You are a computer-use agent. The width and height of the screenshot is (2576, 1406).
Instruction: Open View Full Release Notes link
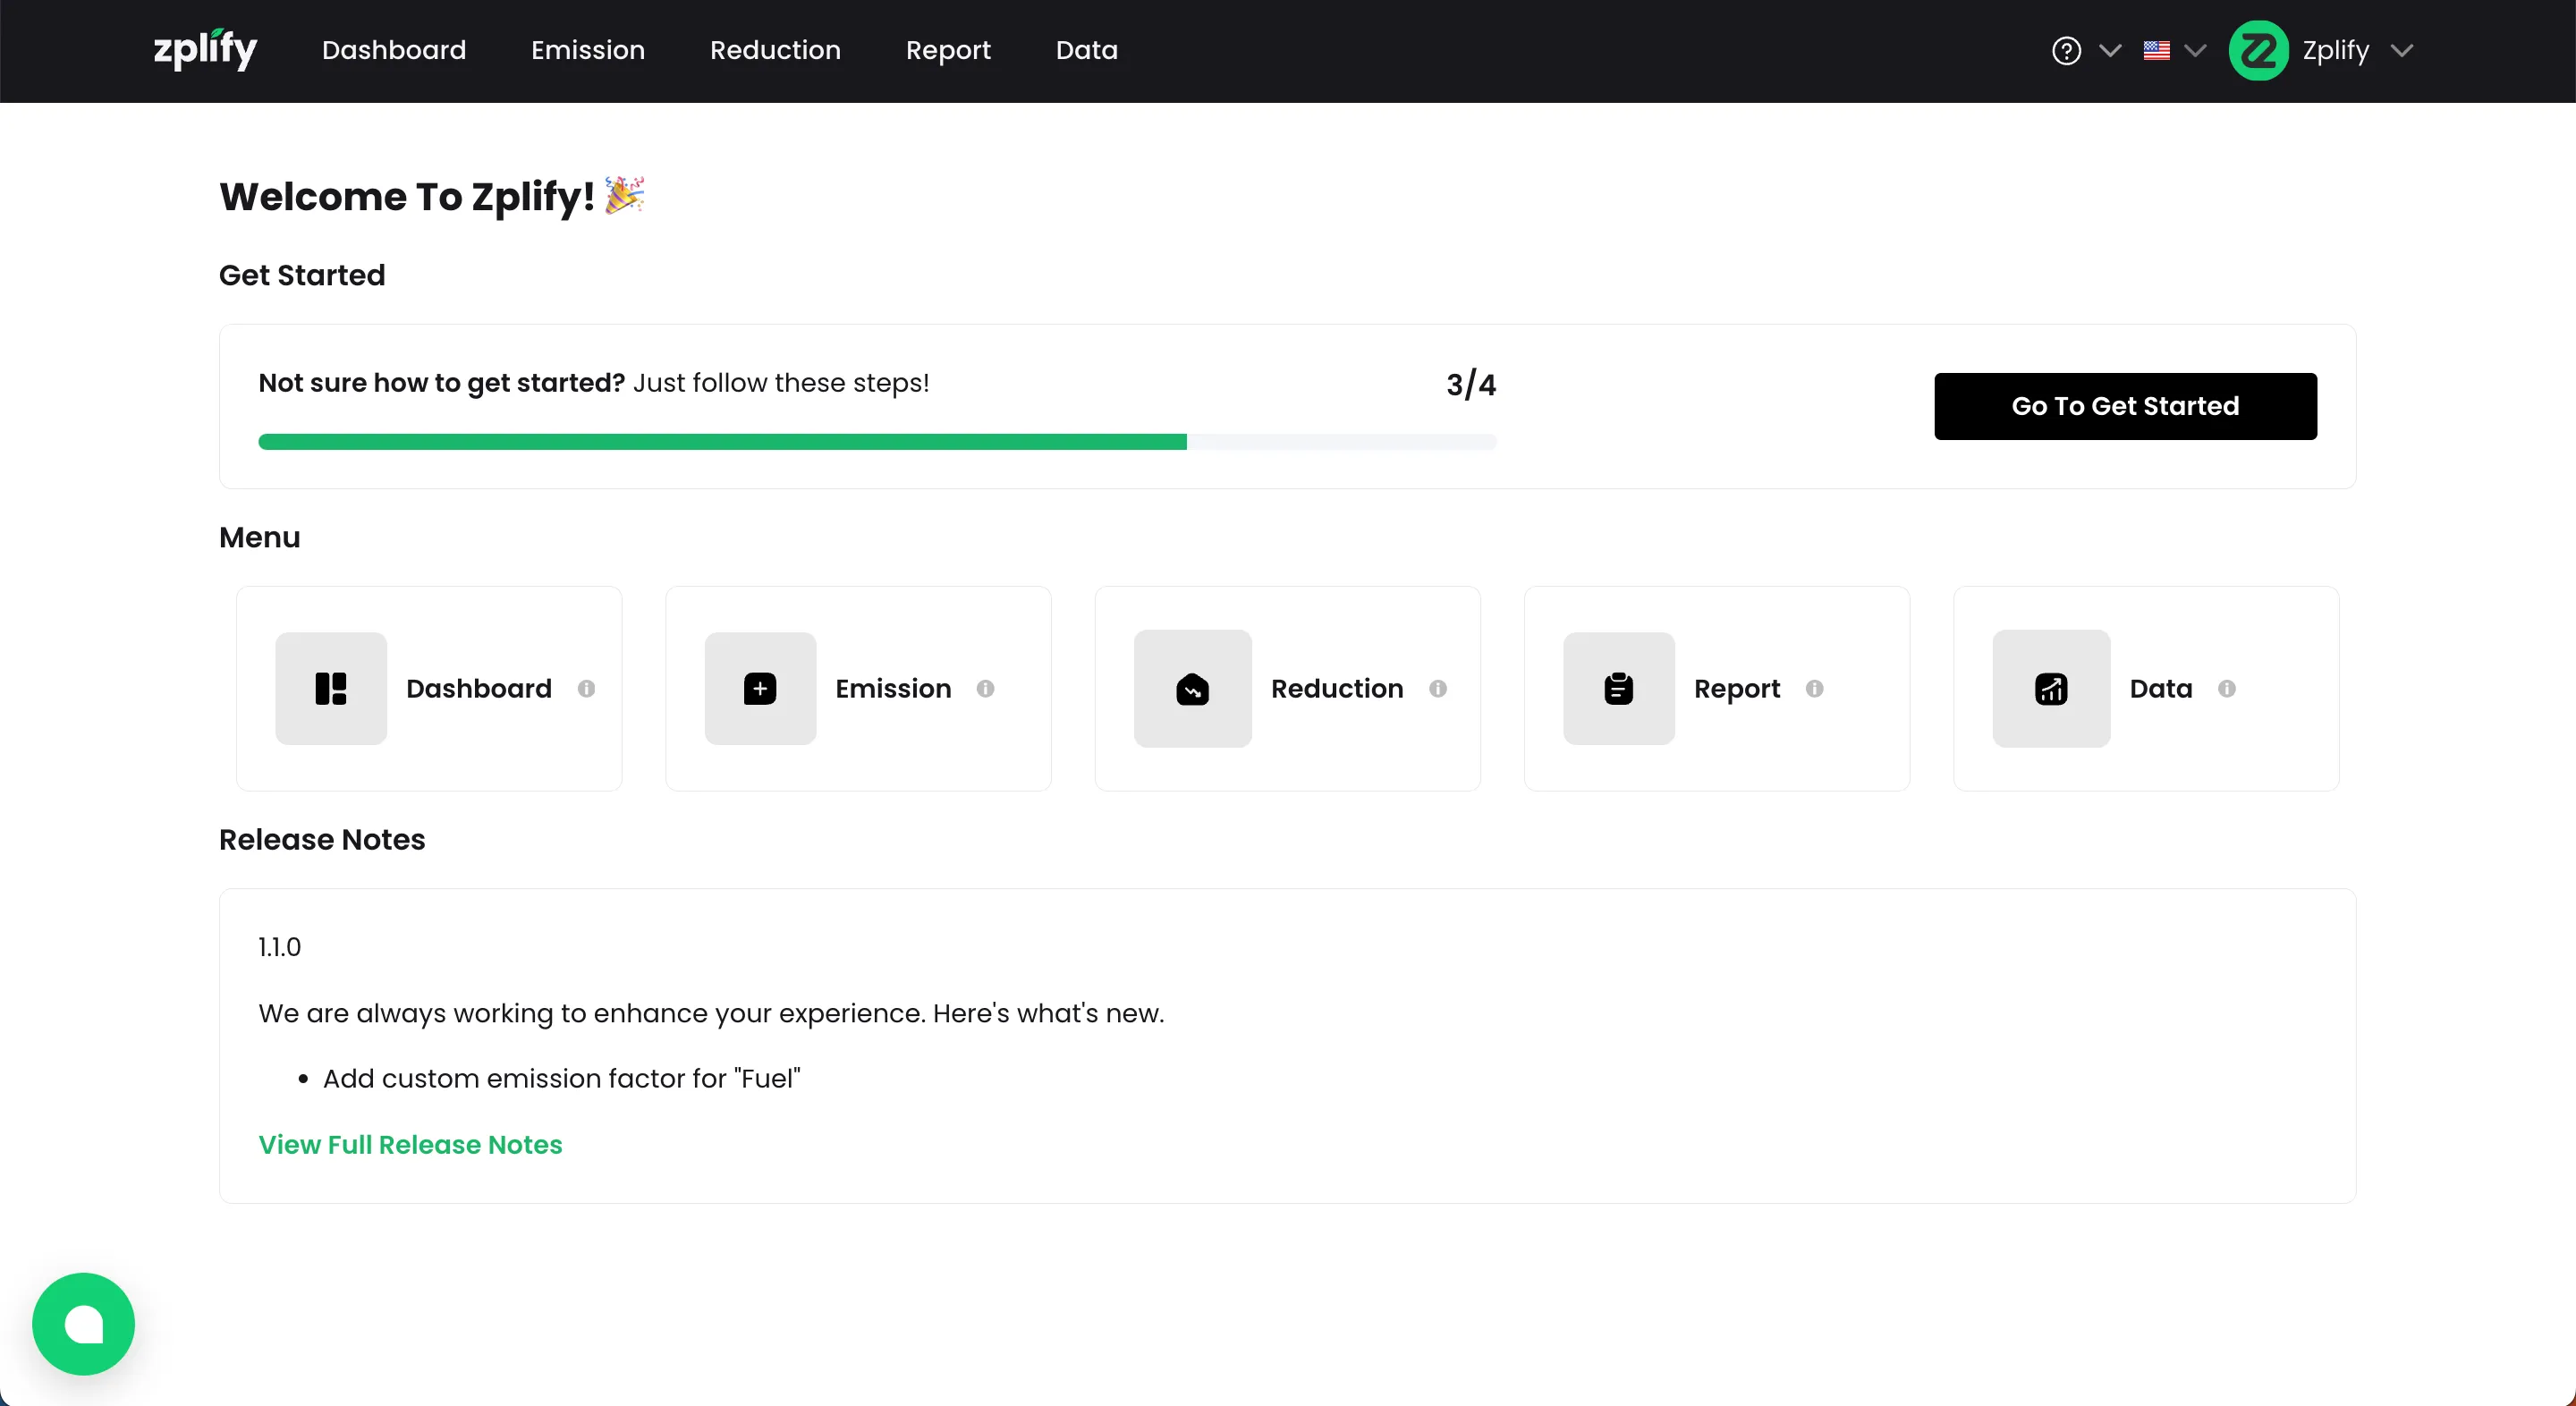click(x=410, y=1144)
